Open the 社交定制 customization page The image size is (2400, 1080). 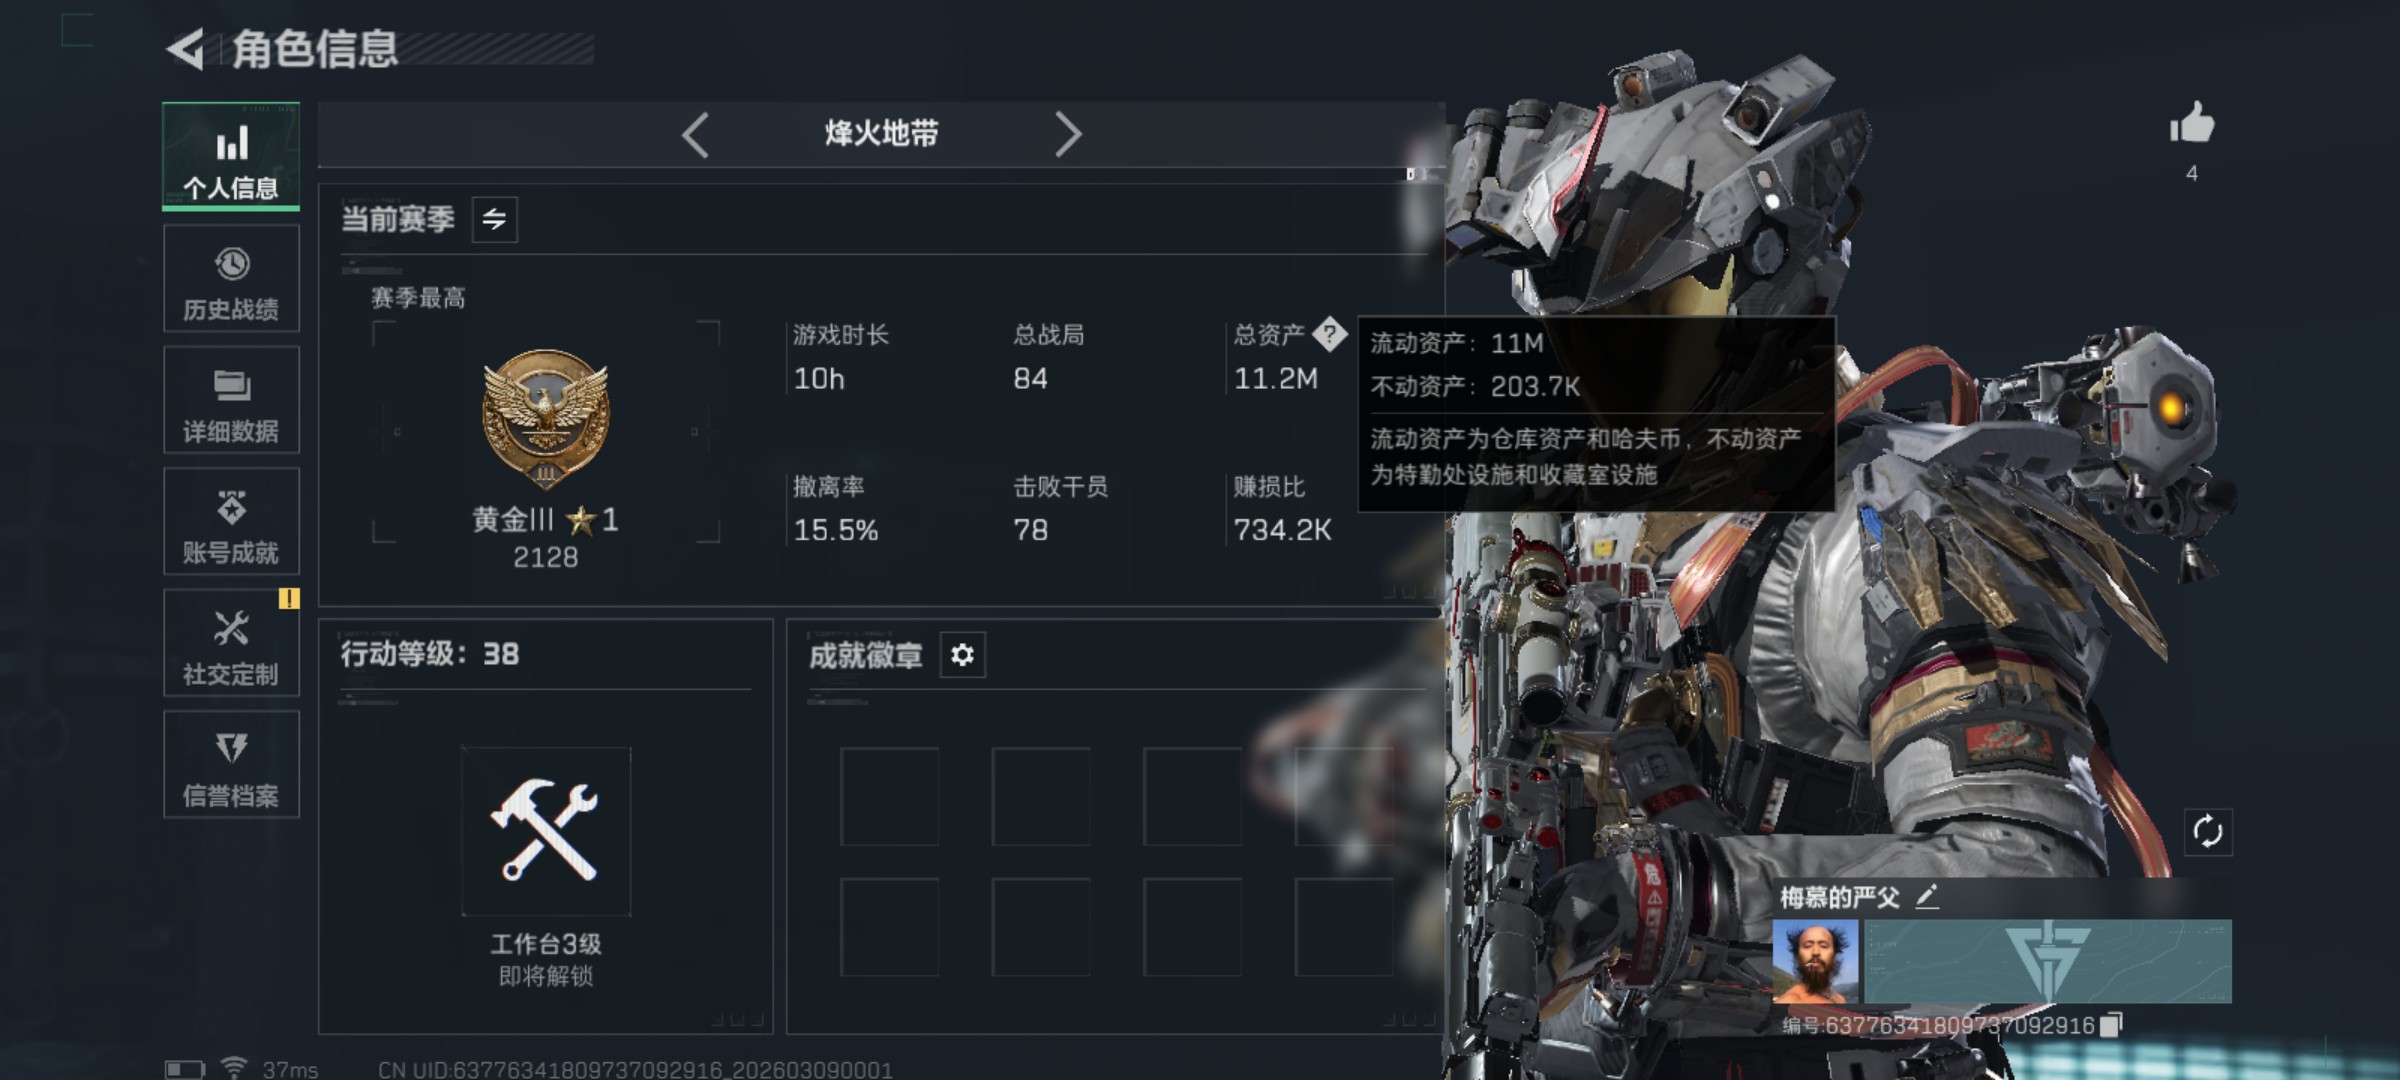click(x=231, y=643)
